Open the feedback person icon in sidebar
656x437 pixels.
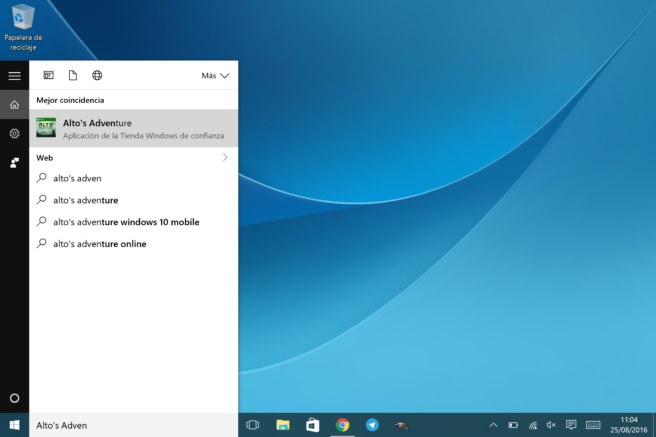pyautogui.click(x=15, y=163)
